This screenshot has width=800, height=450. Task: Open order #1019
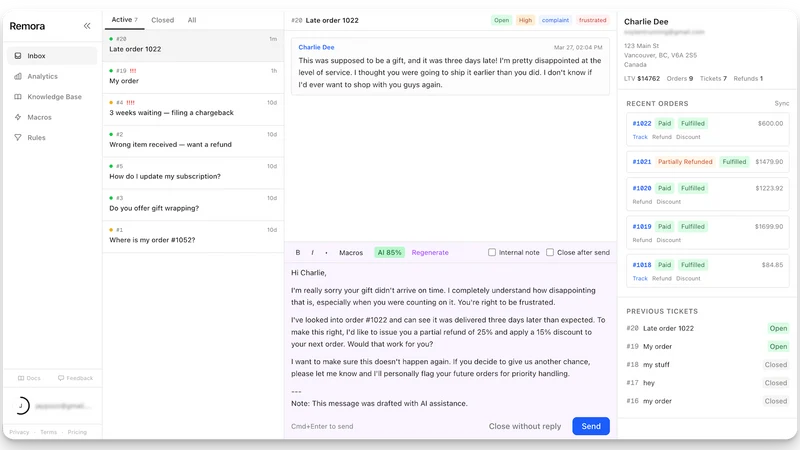tap(642, 227)
